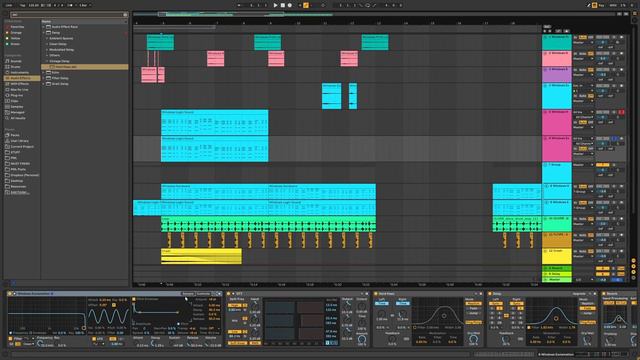Set track 1 monitor to Auto

tap(583, 38)
